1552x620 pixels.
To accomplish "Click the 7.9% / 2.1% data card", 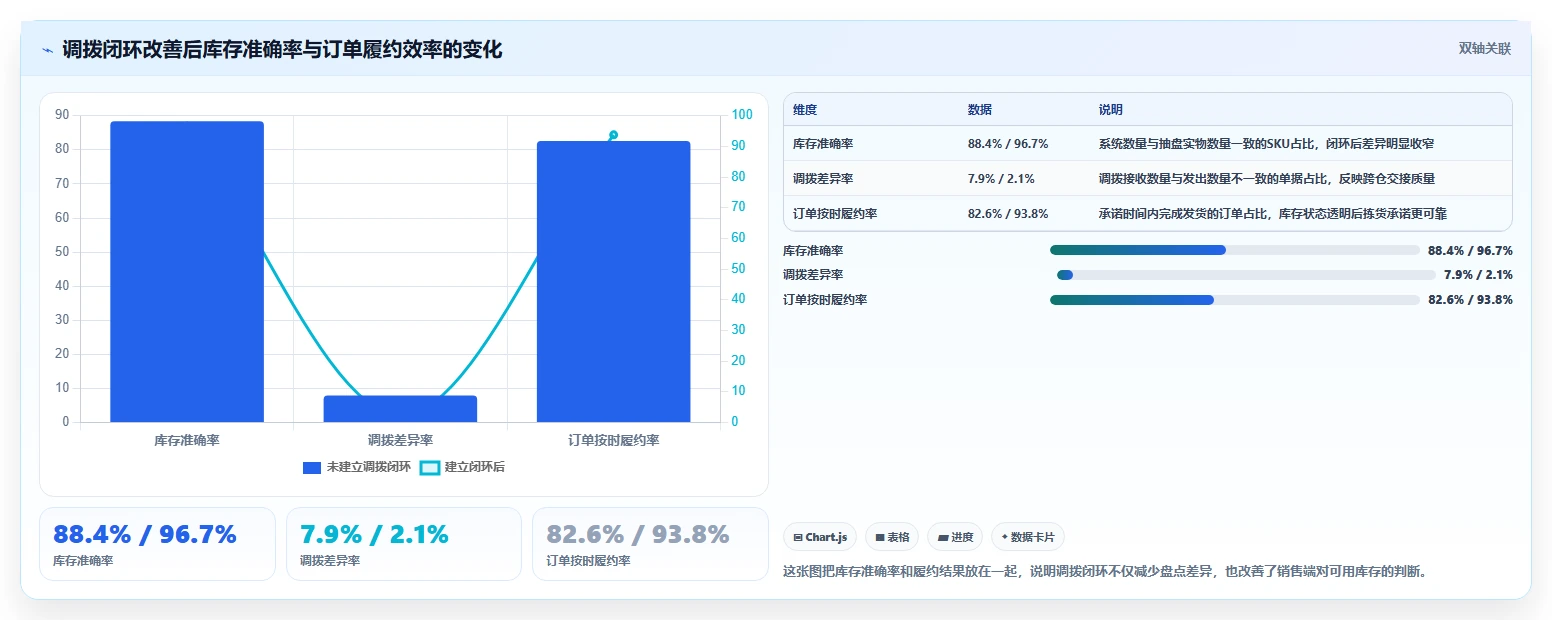I will pyautogui.click(x=404, y=544).
